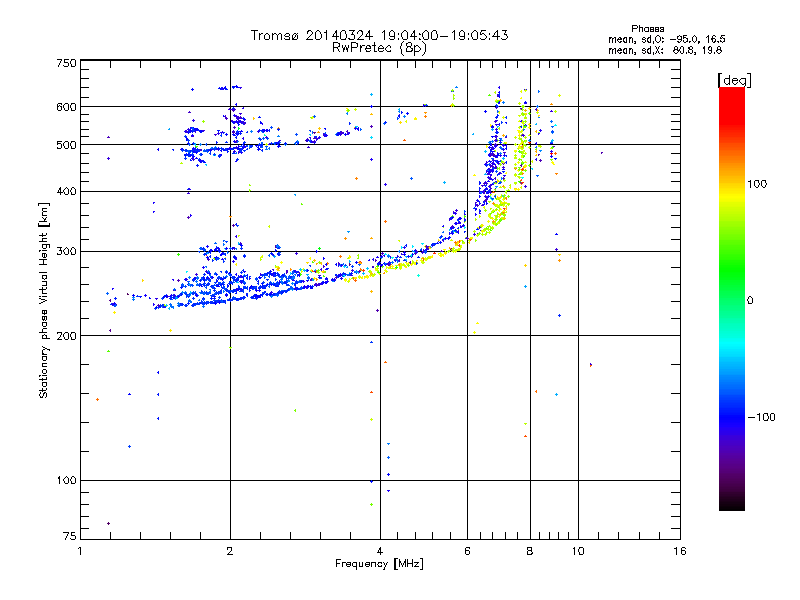Click the y-axis label '200'
This screenshot has height=600, width=800.
(x=66, y=336)
